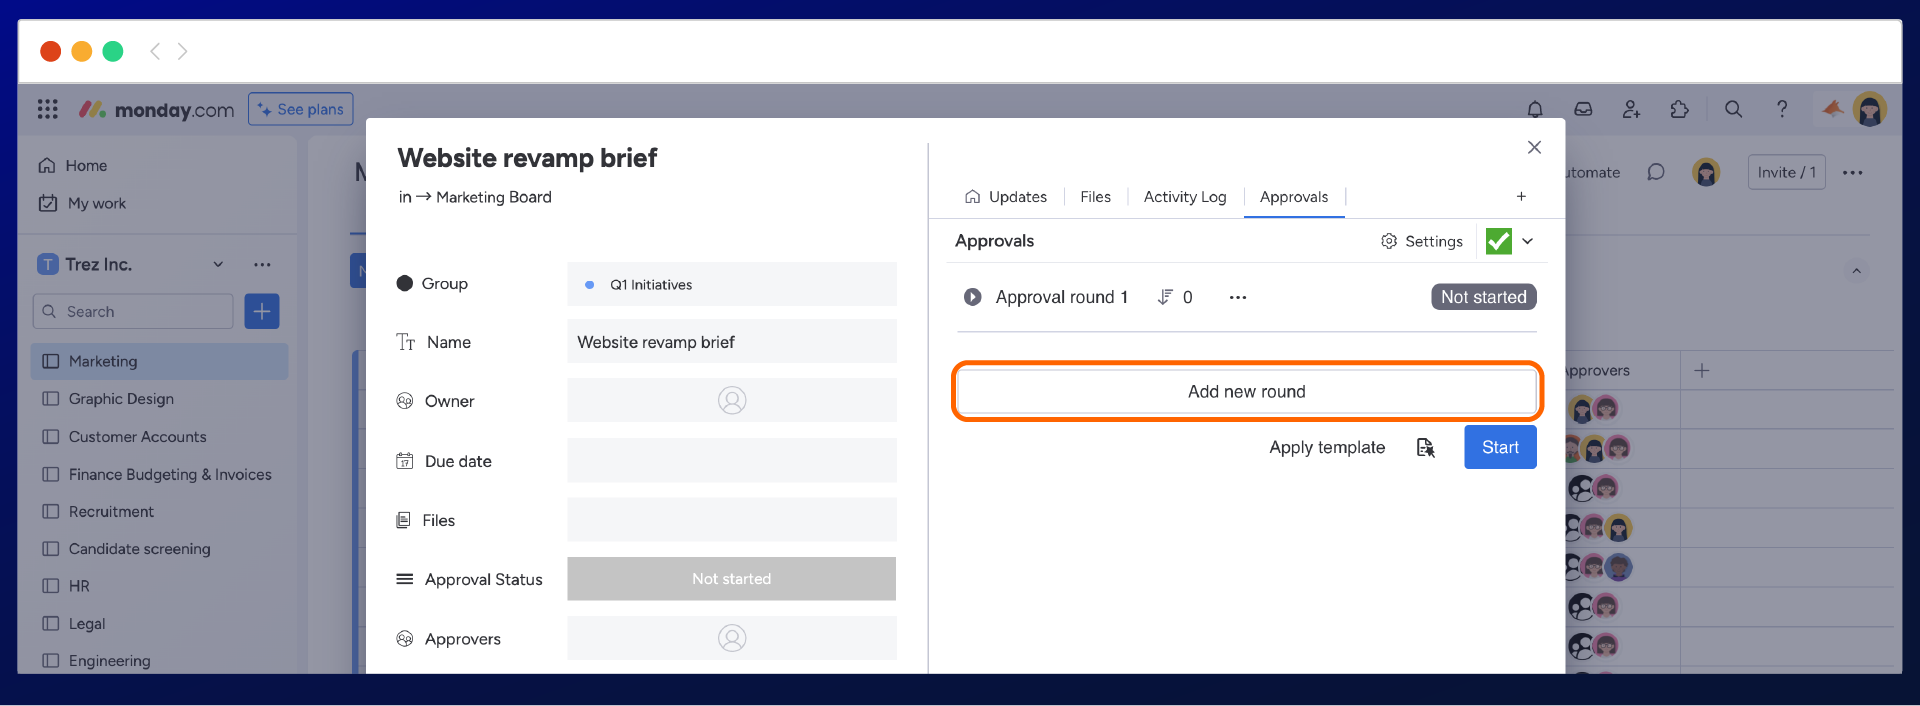The width and height of the screenshot is (1920, 706).
Task: Add a new view with the plus tab
Action: (1521, 196)
